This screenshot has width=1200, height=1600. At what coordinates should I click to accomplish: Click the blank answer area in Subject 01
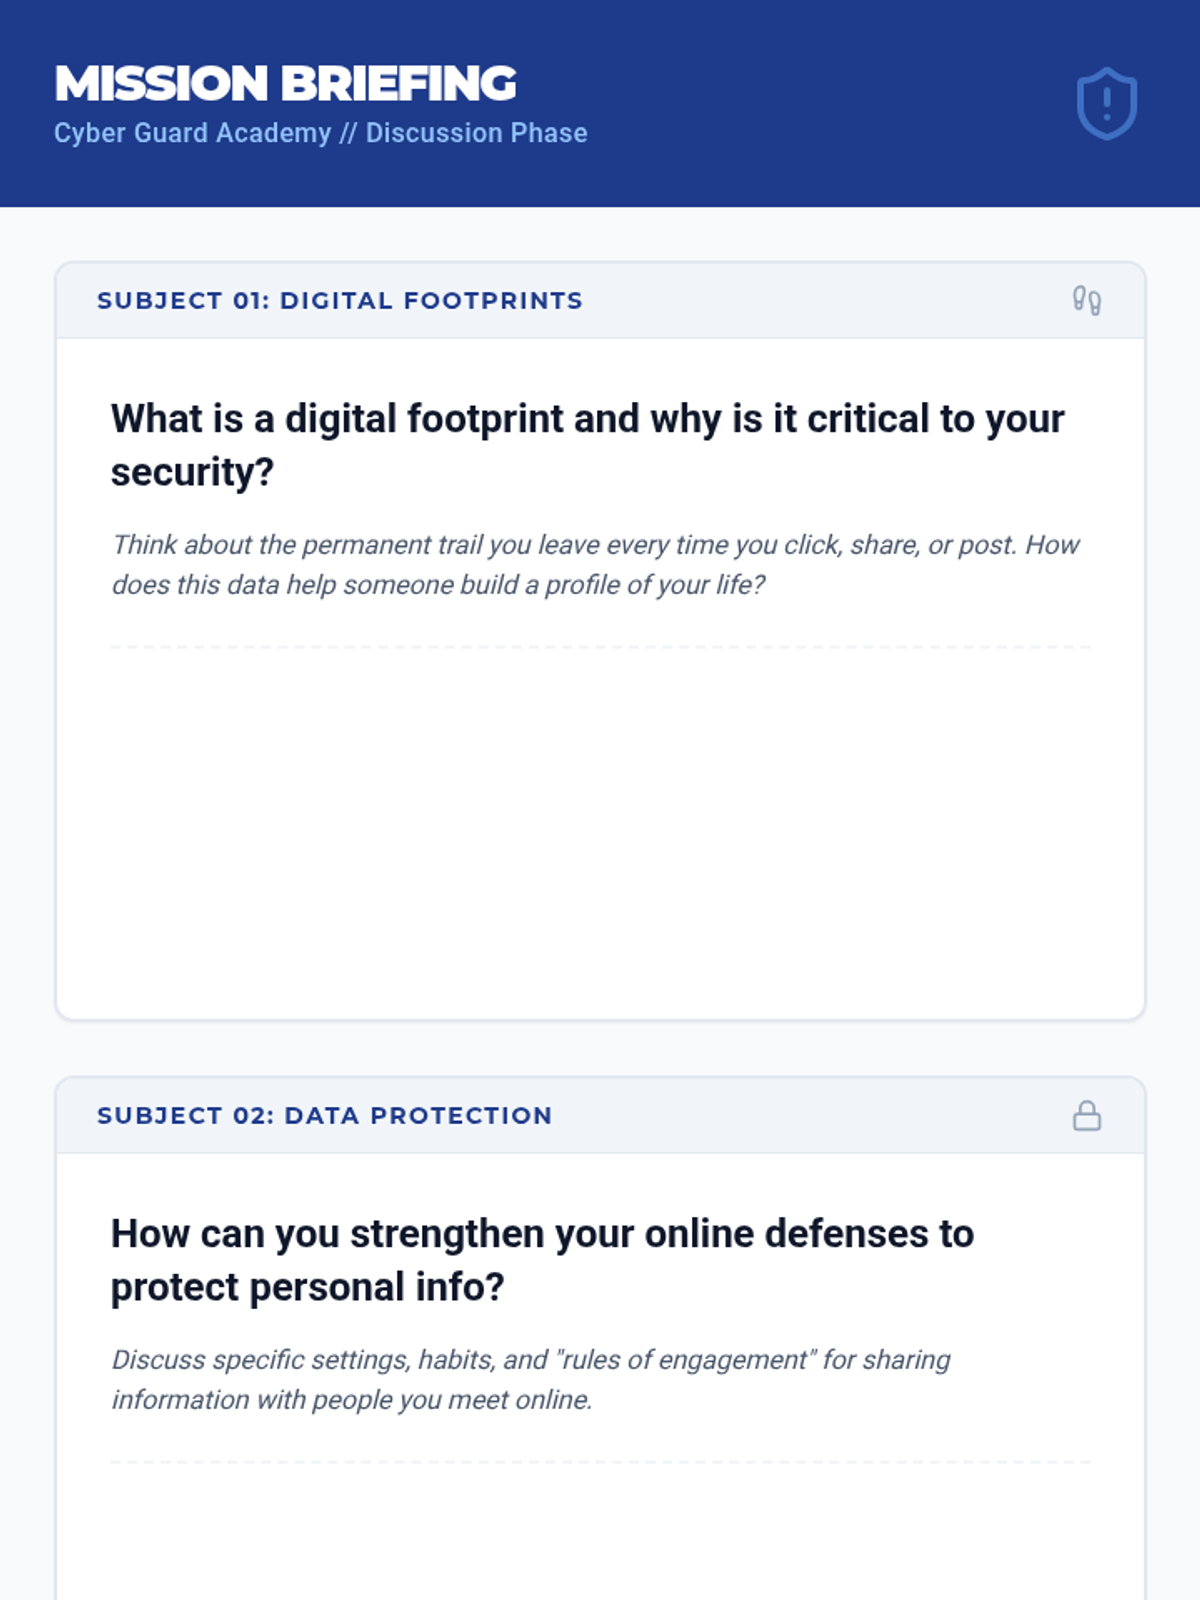pyautogui.click(x=600, y=830)
